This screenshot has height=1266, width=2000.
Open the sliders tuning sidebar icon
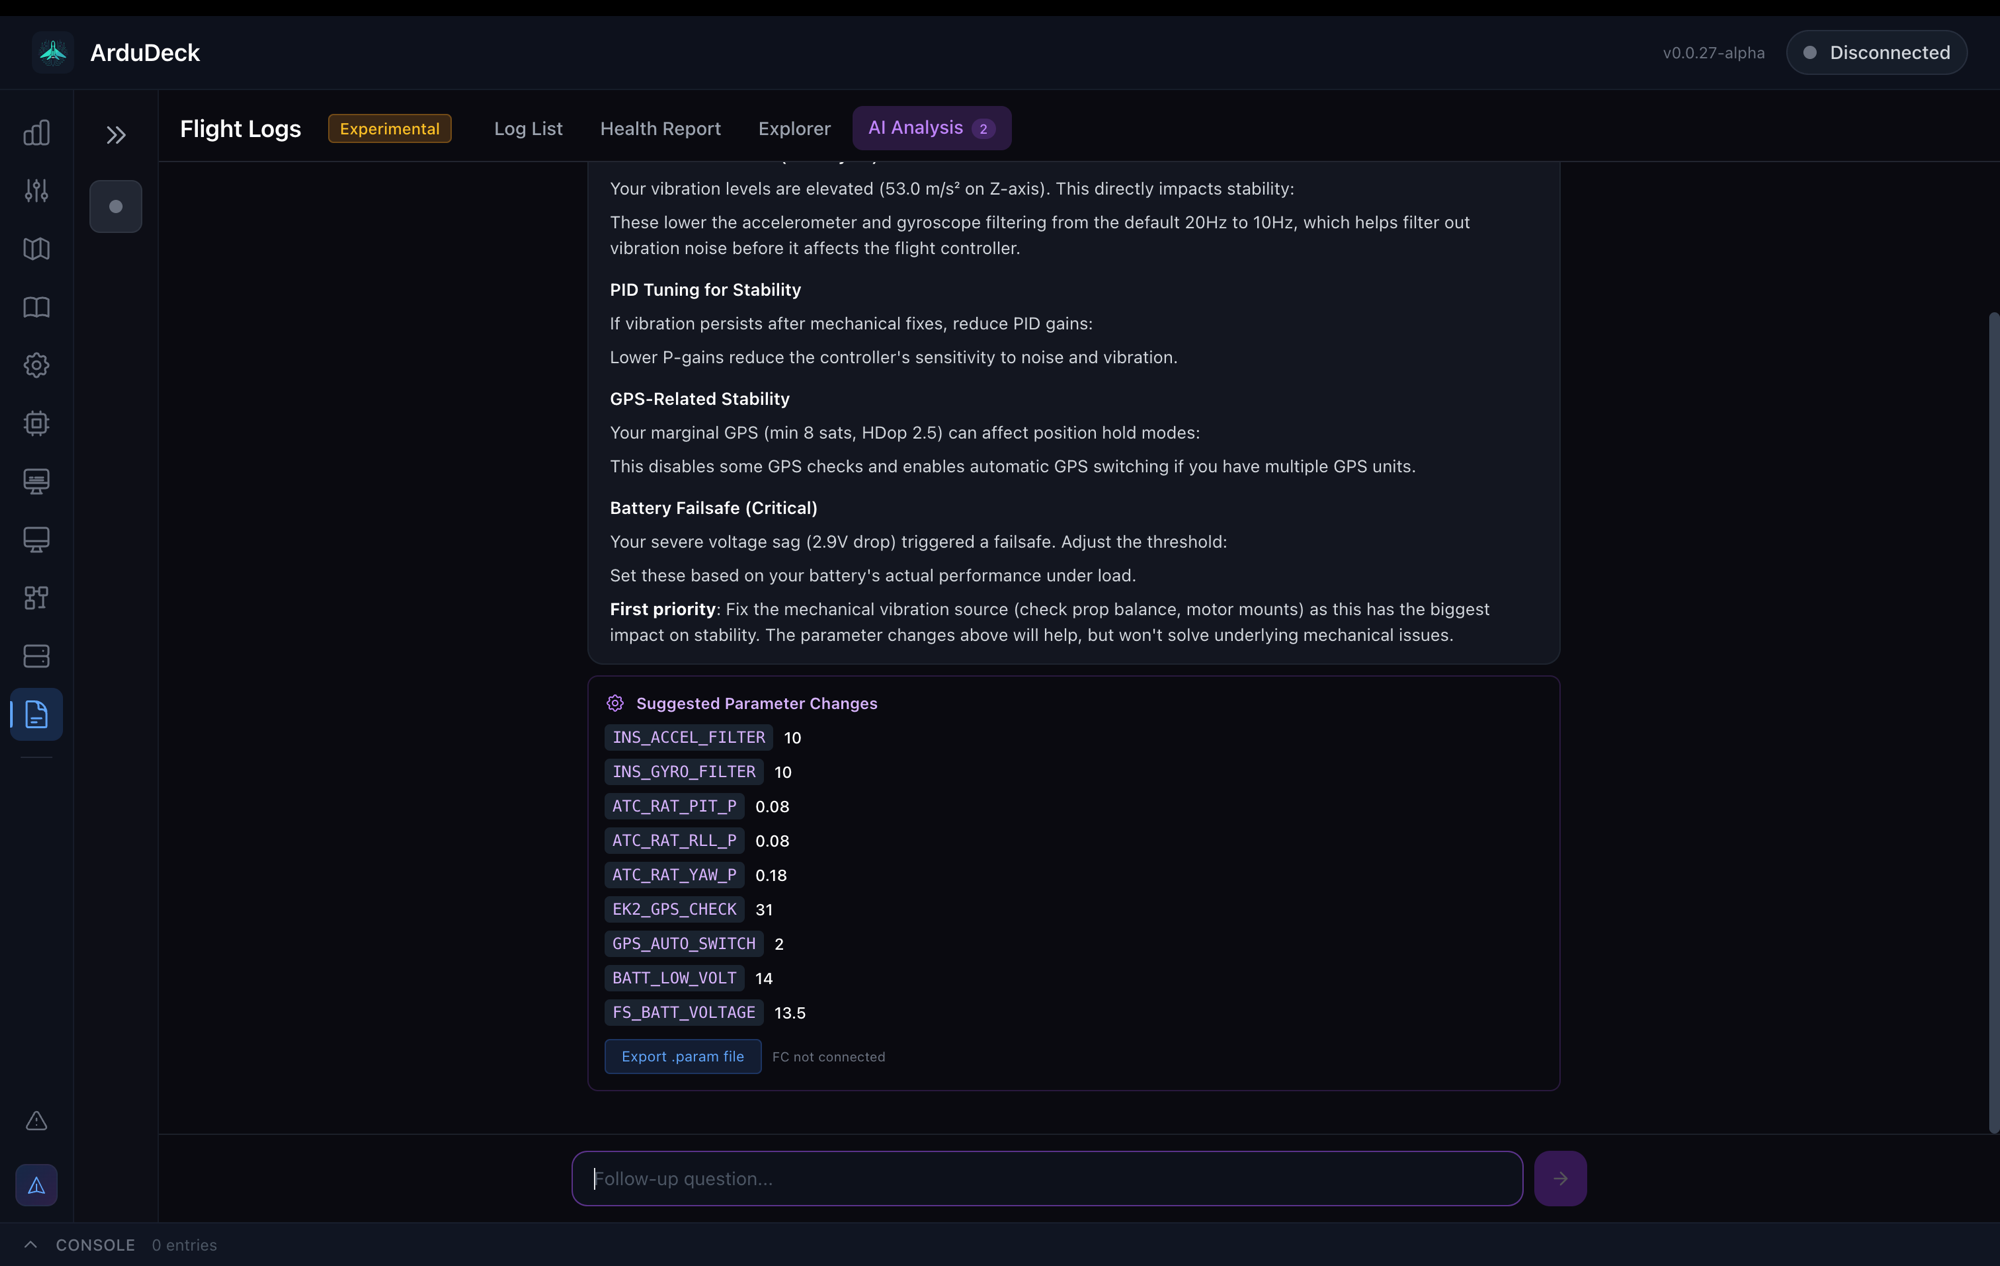pyautogui.click(x=36, y=191)
